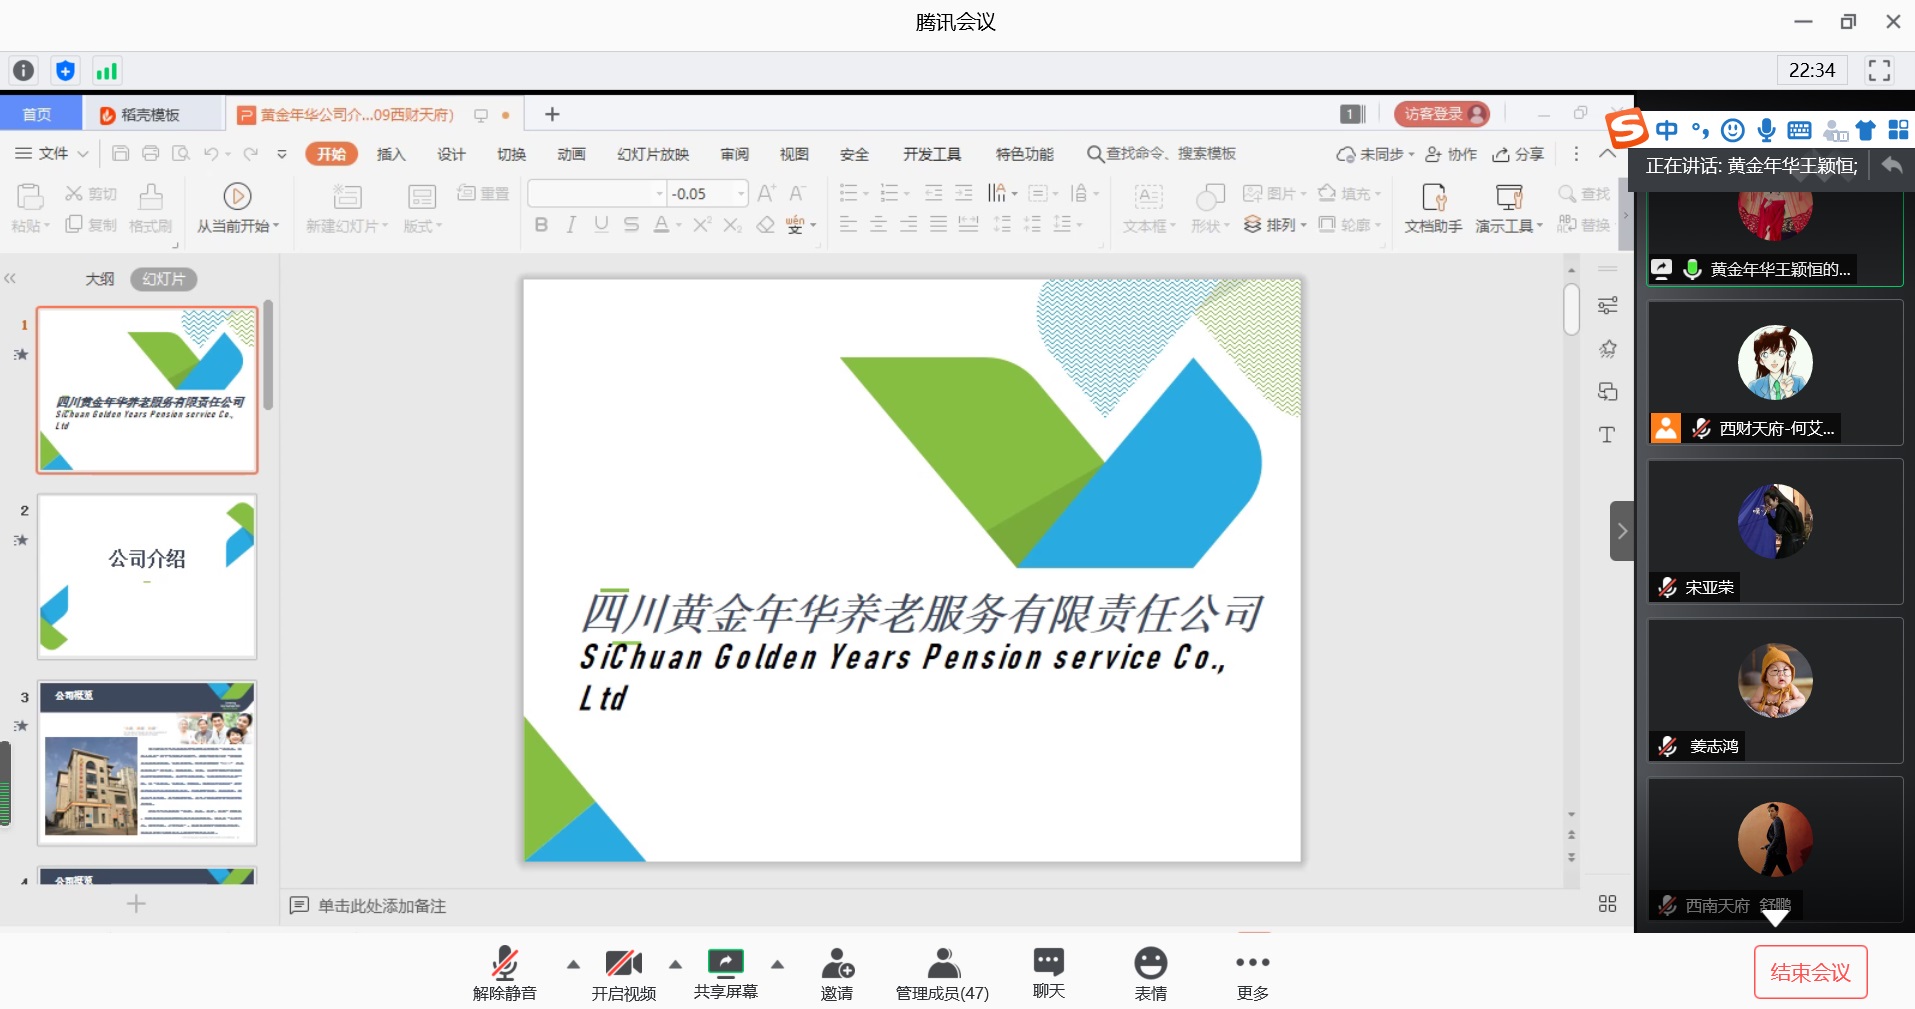The width and height of the screenshot is (1915, 1009).
Task: Insert a new slide via 新建幻灯片
Action: coord(345,207)
